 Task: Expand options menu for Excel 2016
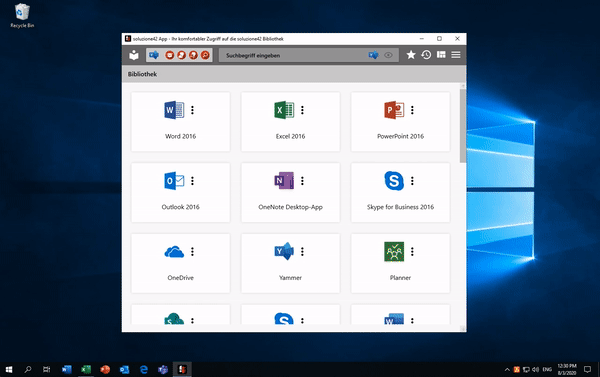302,110
